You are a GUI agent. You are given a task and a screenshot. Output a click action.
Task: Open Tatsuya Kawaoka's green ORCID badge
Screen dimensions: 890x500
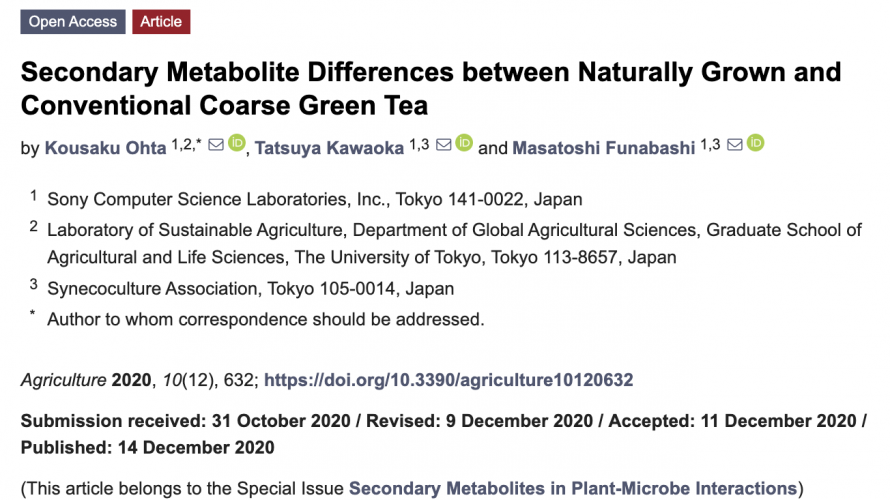(464, 143)
